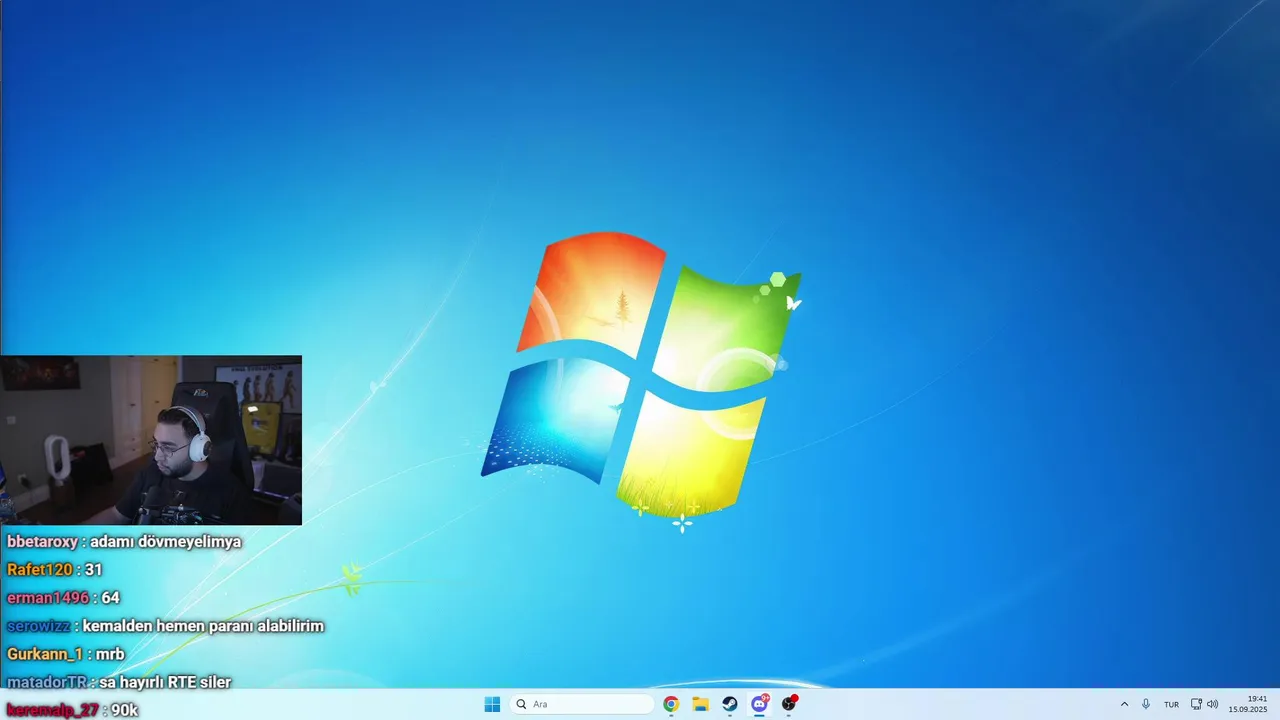Click chat username erman1496
Image resolution: width=1280 pixels, height=720 pixels.
point(48,597)
